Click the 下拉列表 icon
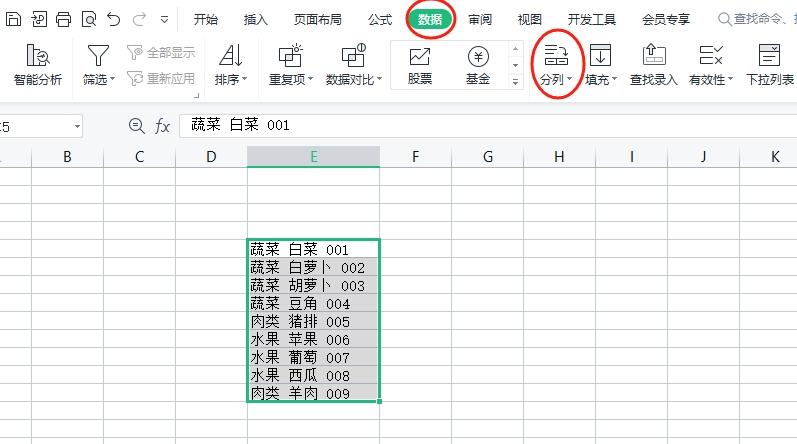 click(769, 56)
